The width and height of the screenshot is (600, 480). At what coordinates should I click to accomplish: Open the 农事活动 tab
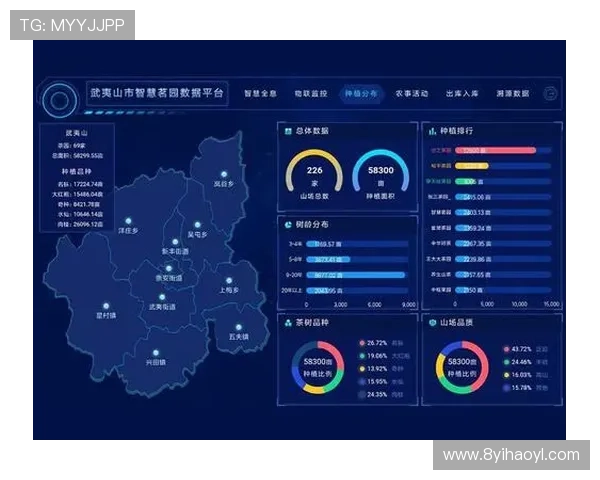click(412, 93)
